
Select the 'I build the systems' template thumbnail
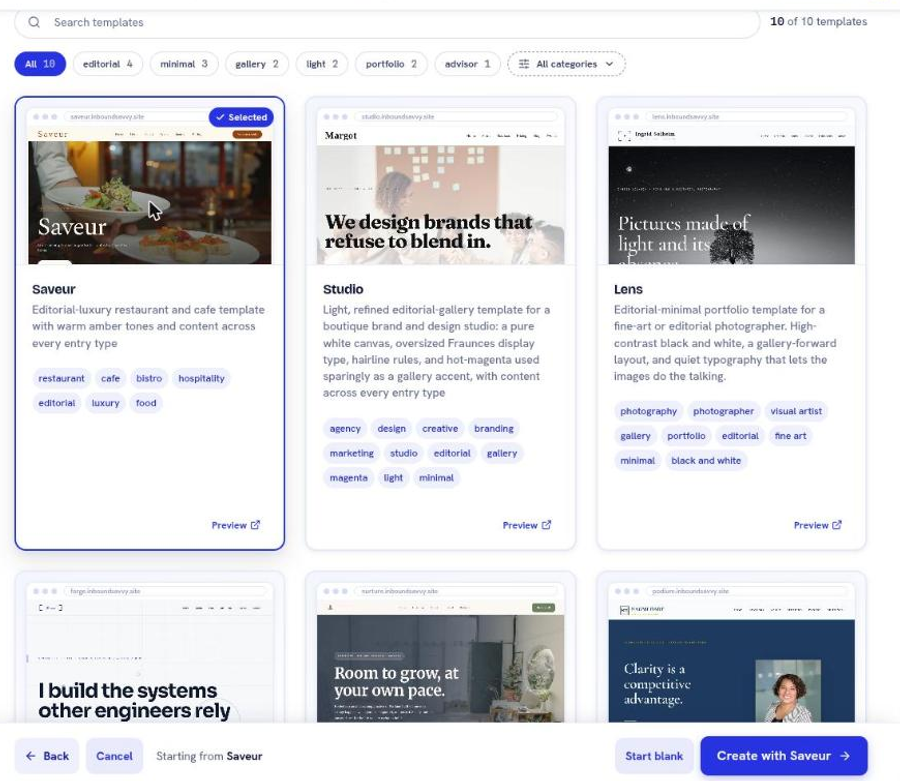[x=150, y=652]
